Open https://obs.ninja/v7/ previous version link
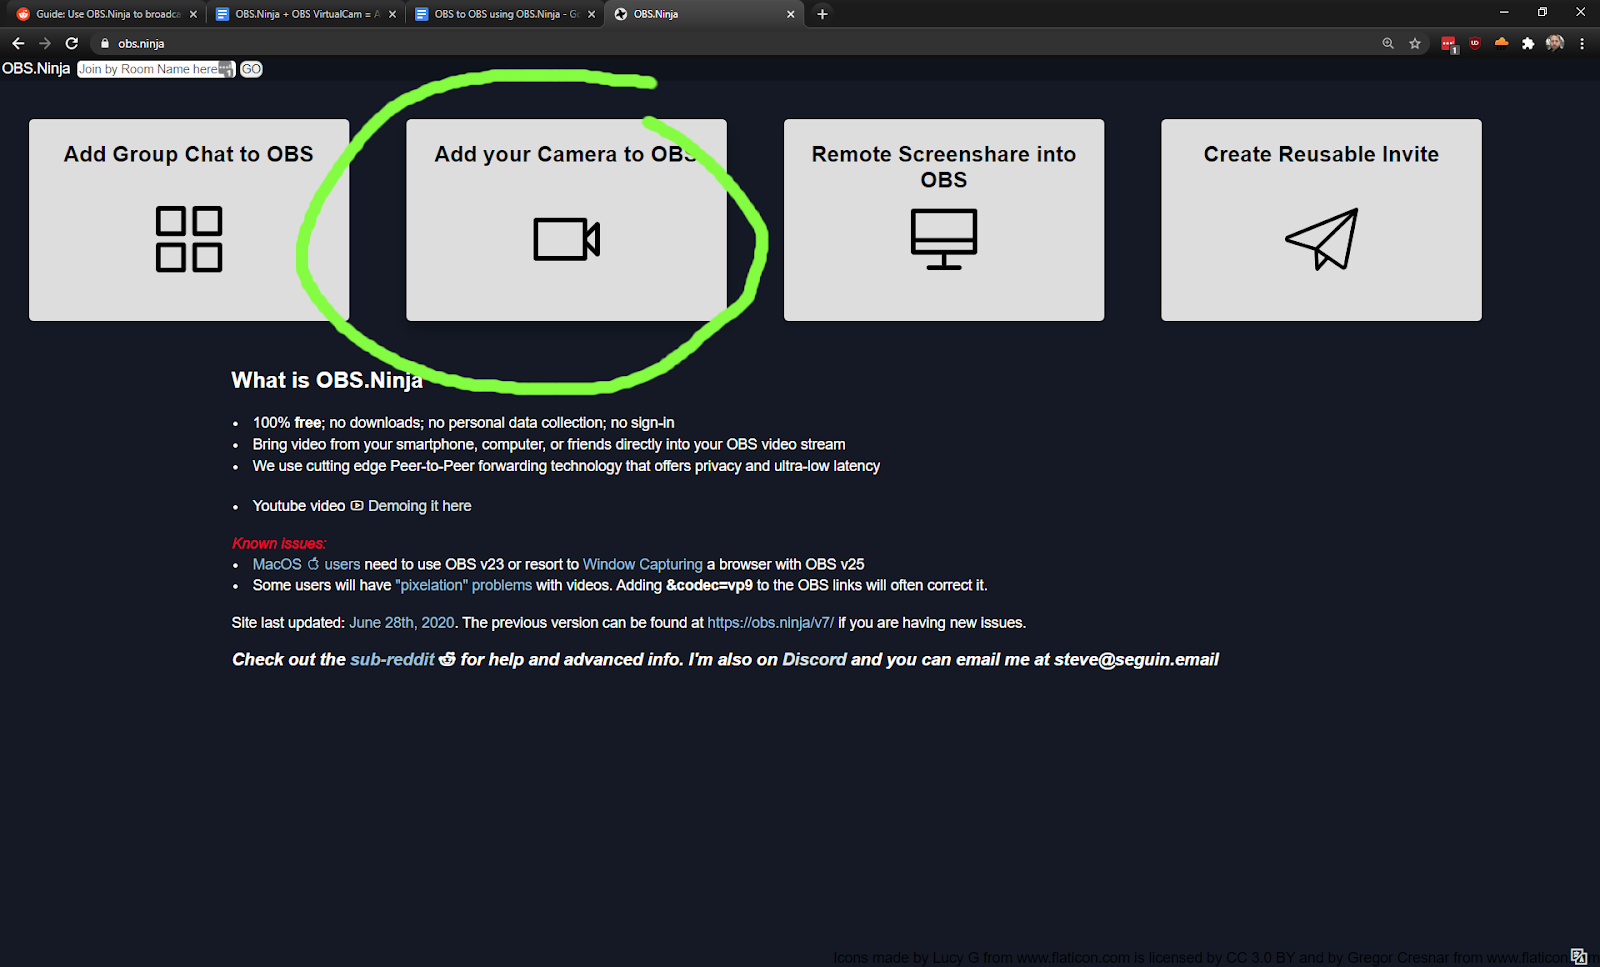This screenshot has height=967, width=1600. (770, 622)
